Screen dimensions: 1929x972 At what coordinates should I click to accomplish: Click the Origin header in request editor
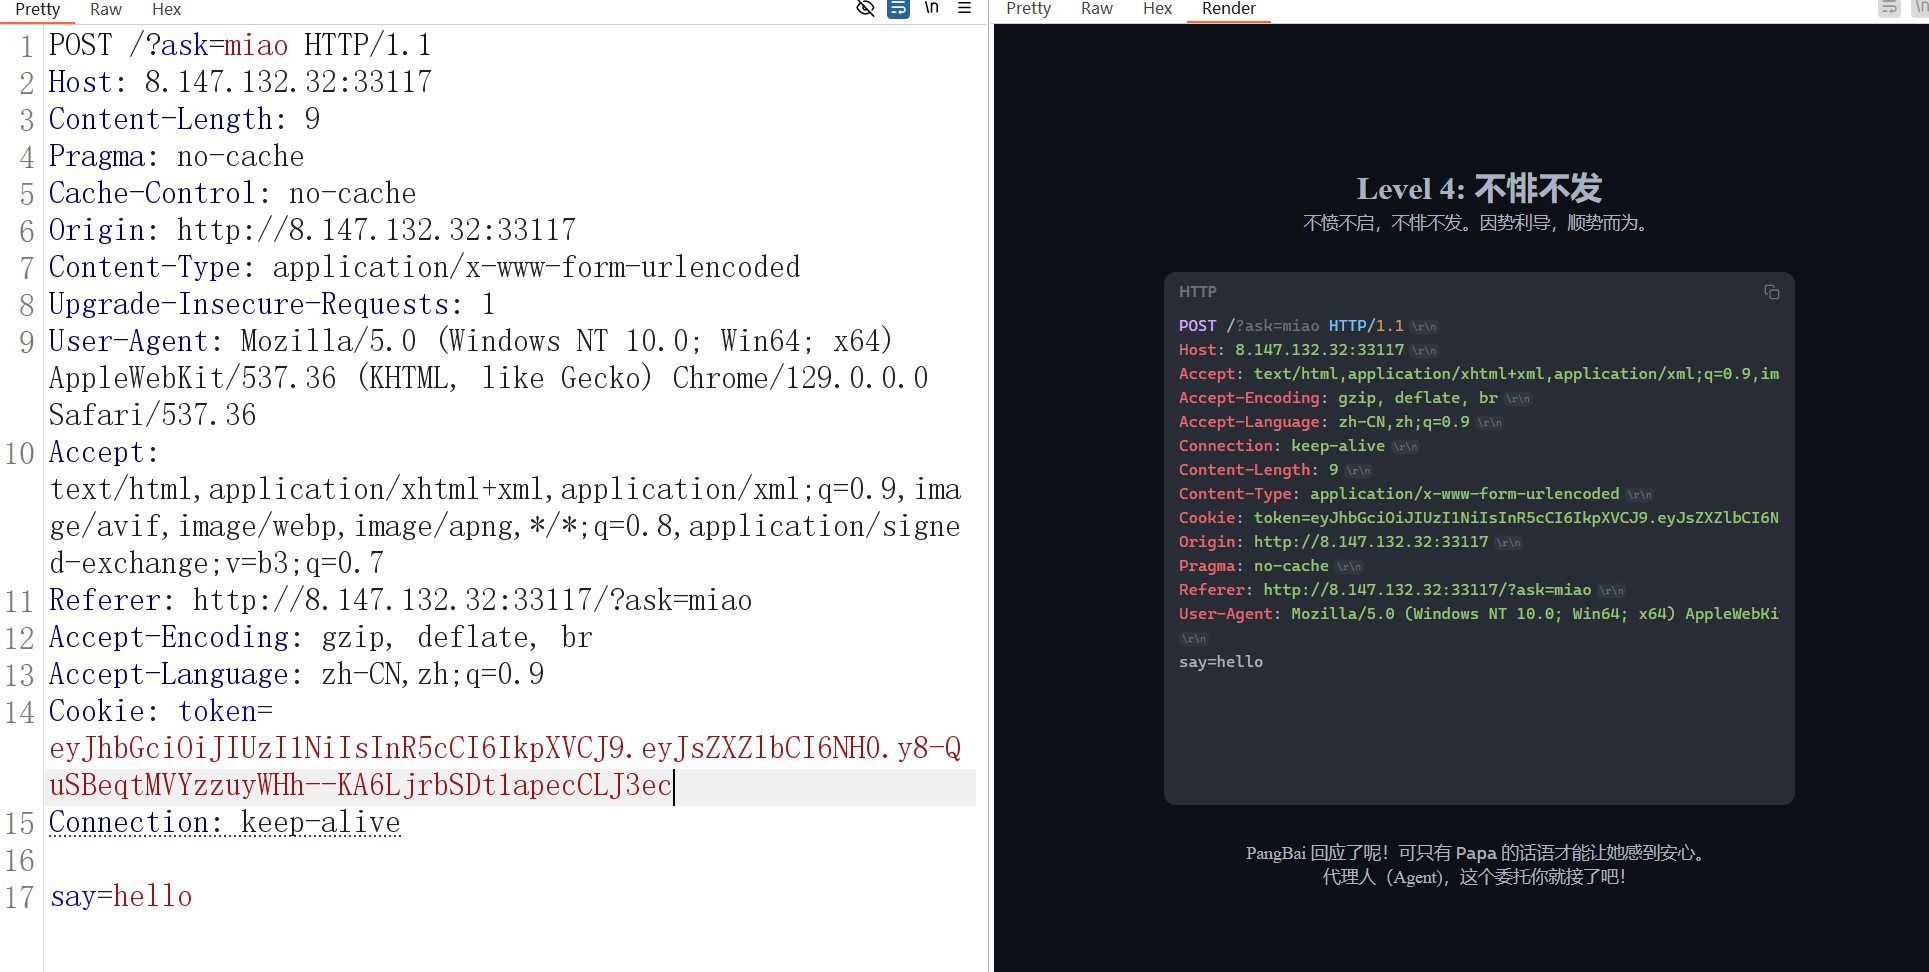(312, 231)
